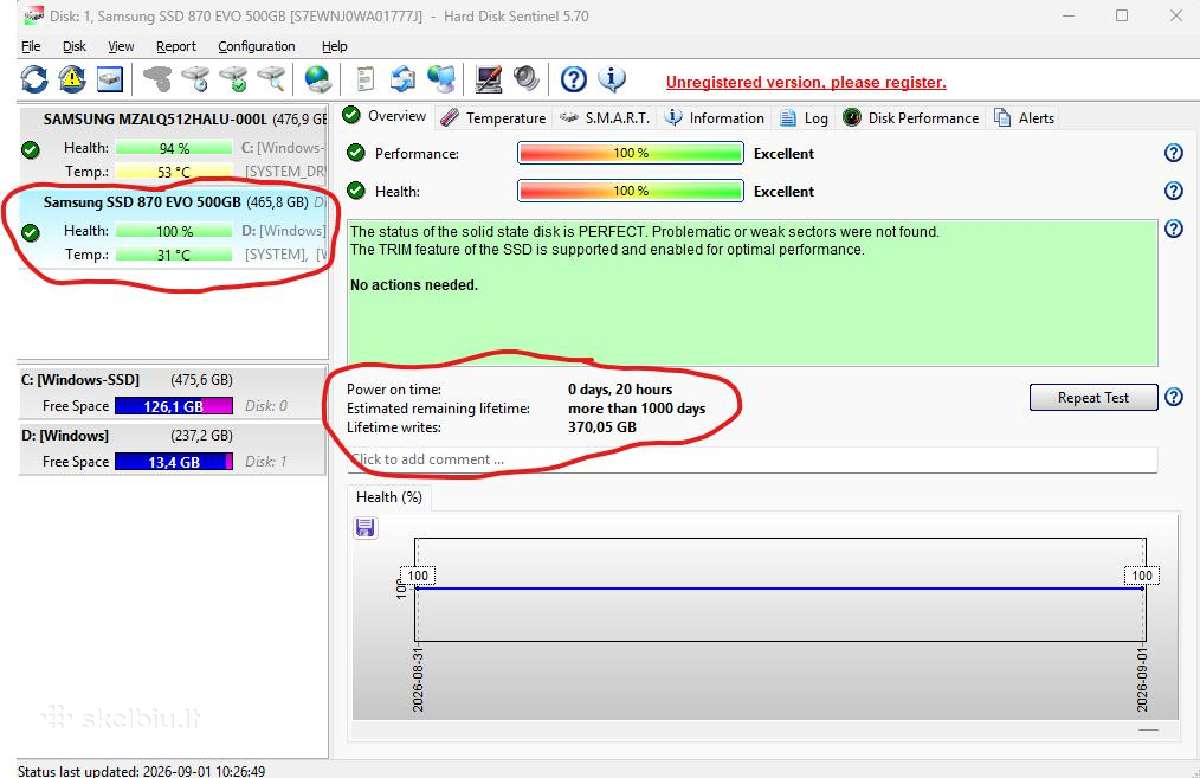This screenshot has width=1200, height=778.
Task: Click help icon beside green status text
Action: point(1174,230)
